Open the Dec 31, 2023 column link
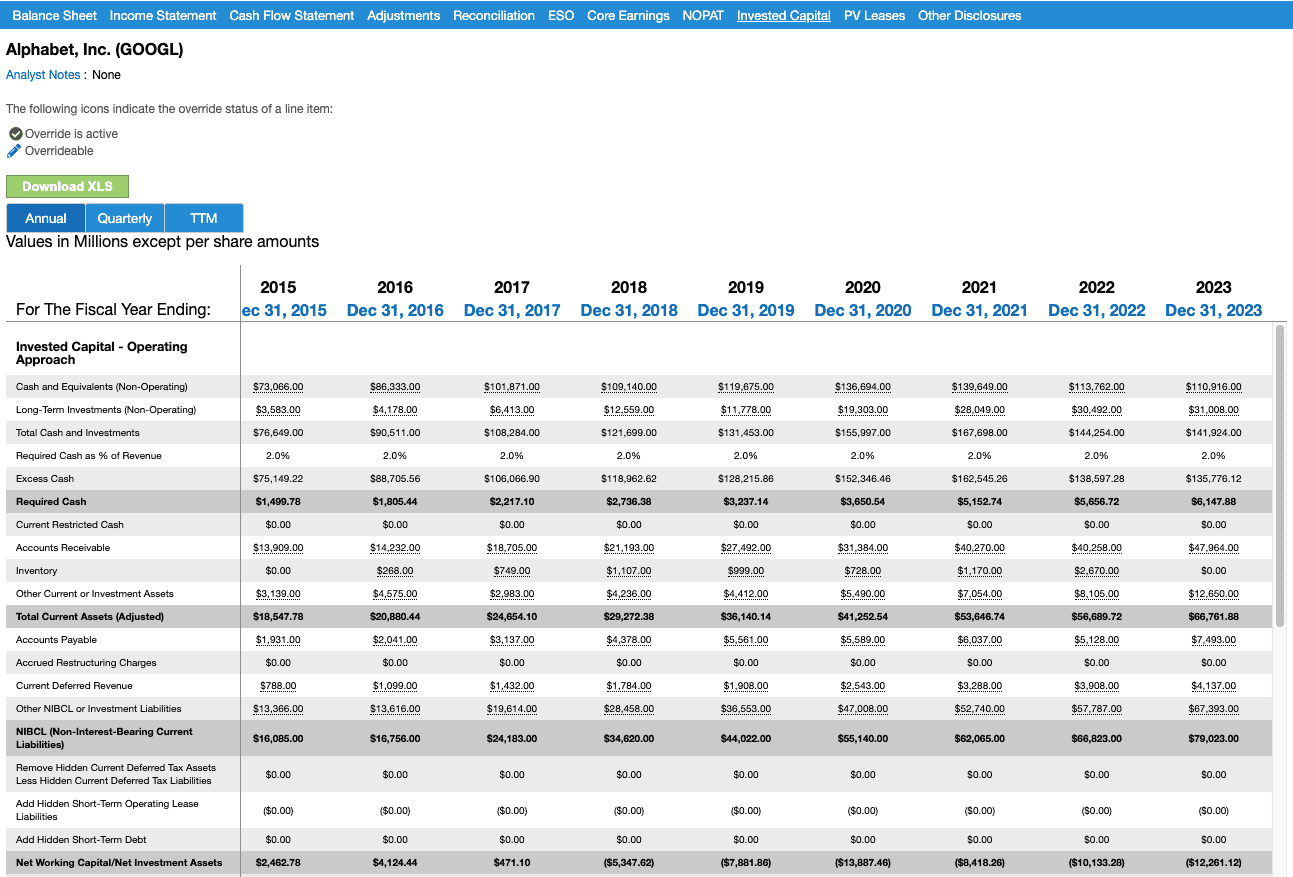 click(1214, 310)
